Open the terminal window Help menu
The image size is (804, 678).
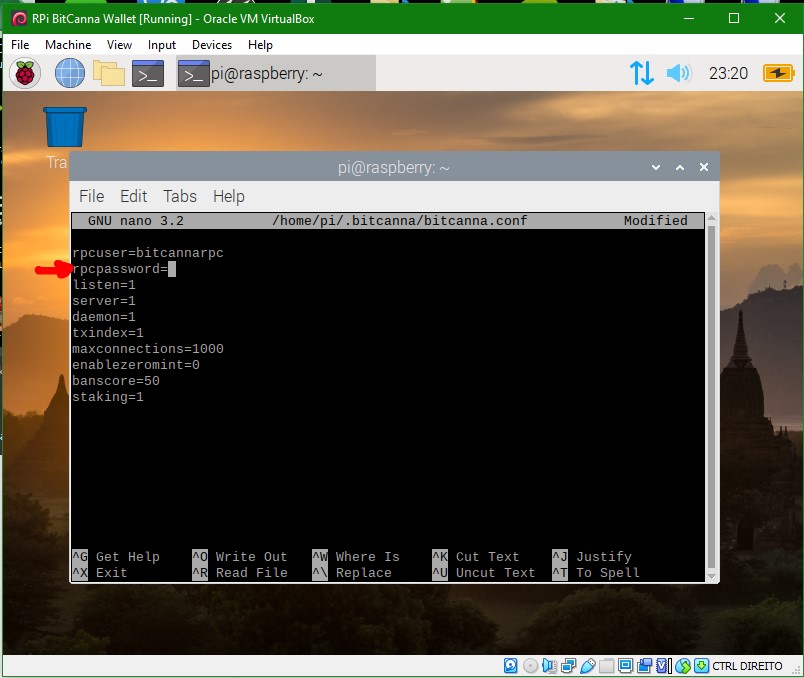click(x=229, y=196)
